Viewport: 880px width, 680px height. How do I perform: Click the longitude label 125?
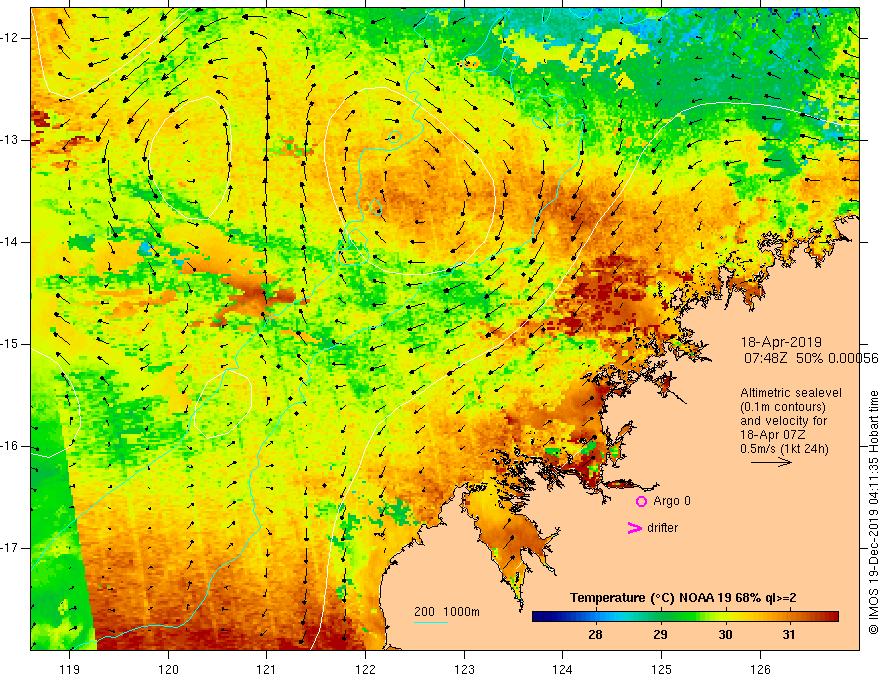[662, 669]
